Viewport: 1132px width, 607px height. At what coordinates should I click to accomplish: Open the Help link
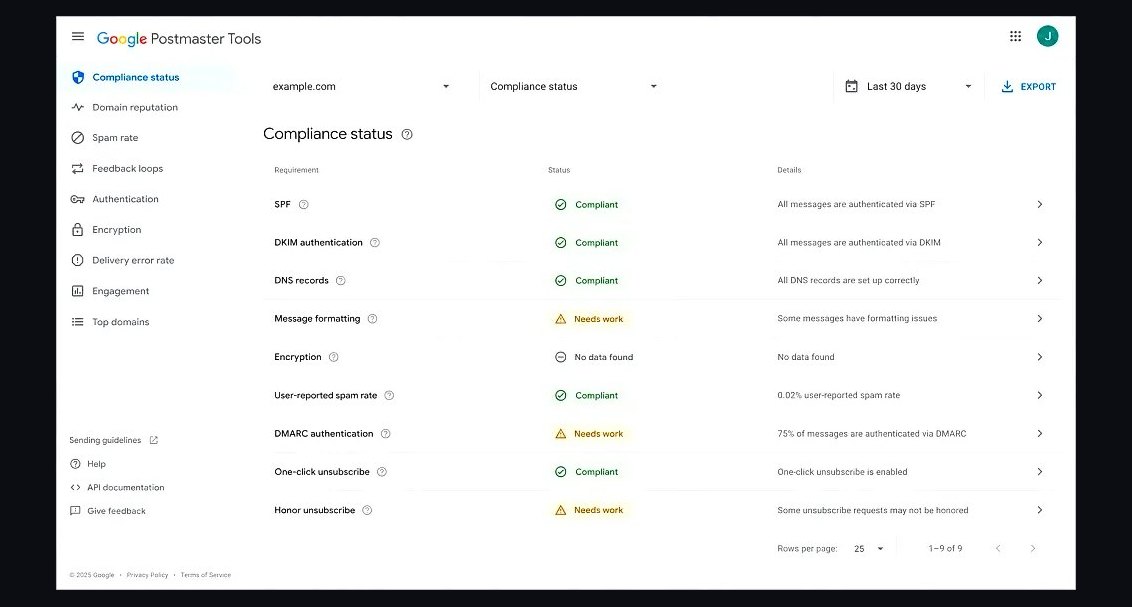[x=87, y=464]
